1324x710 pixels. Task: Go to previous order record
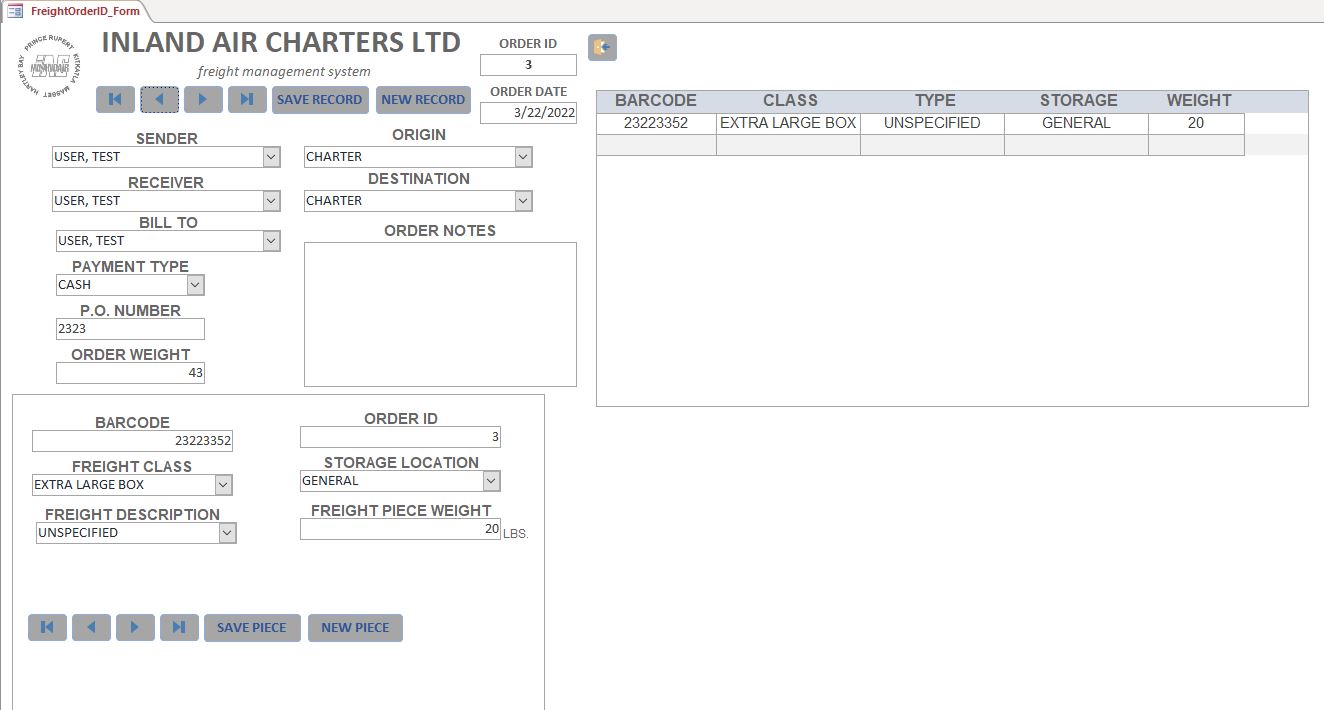click(x=159, y=99)
